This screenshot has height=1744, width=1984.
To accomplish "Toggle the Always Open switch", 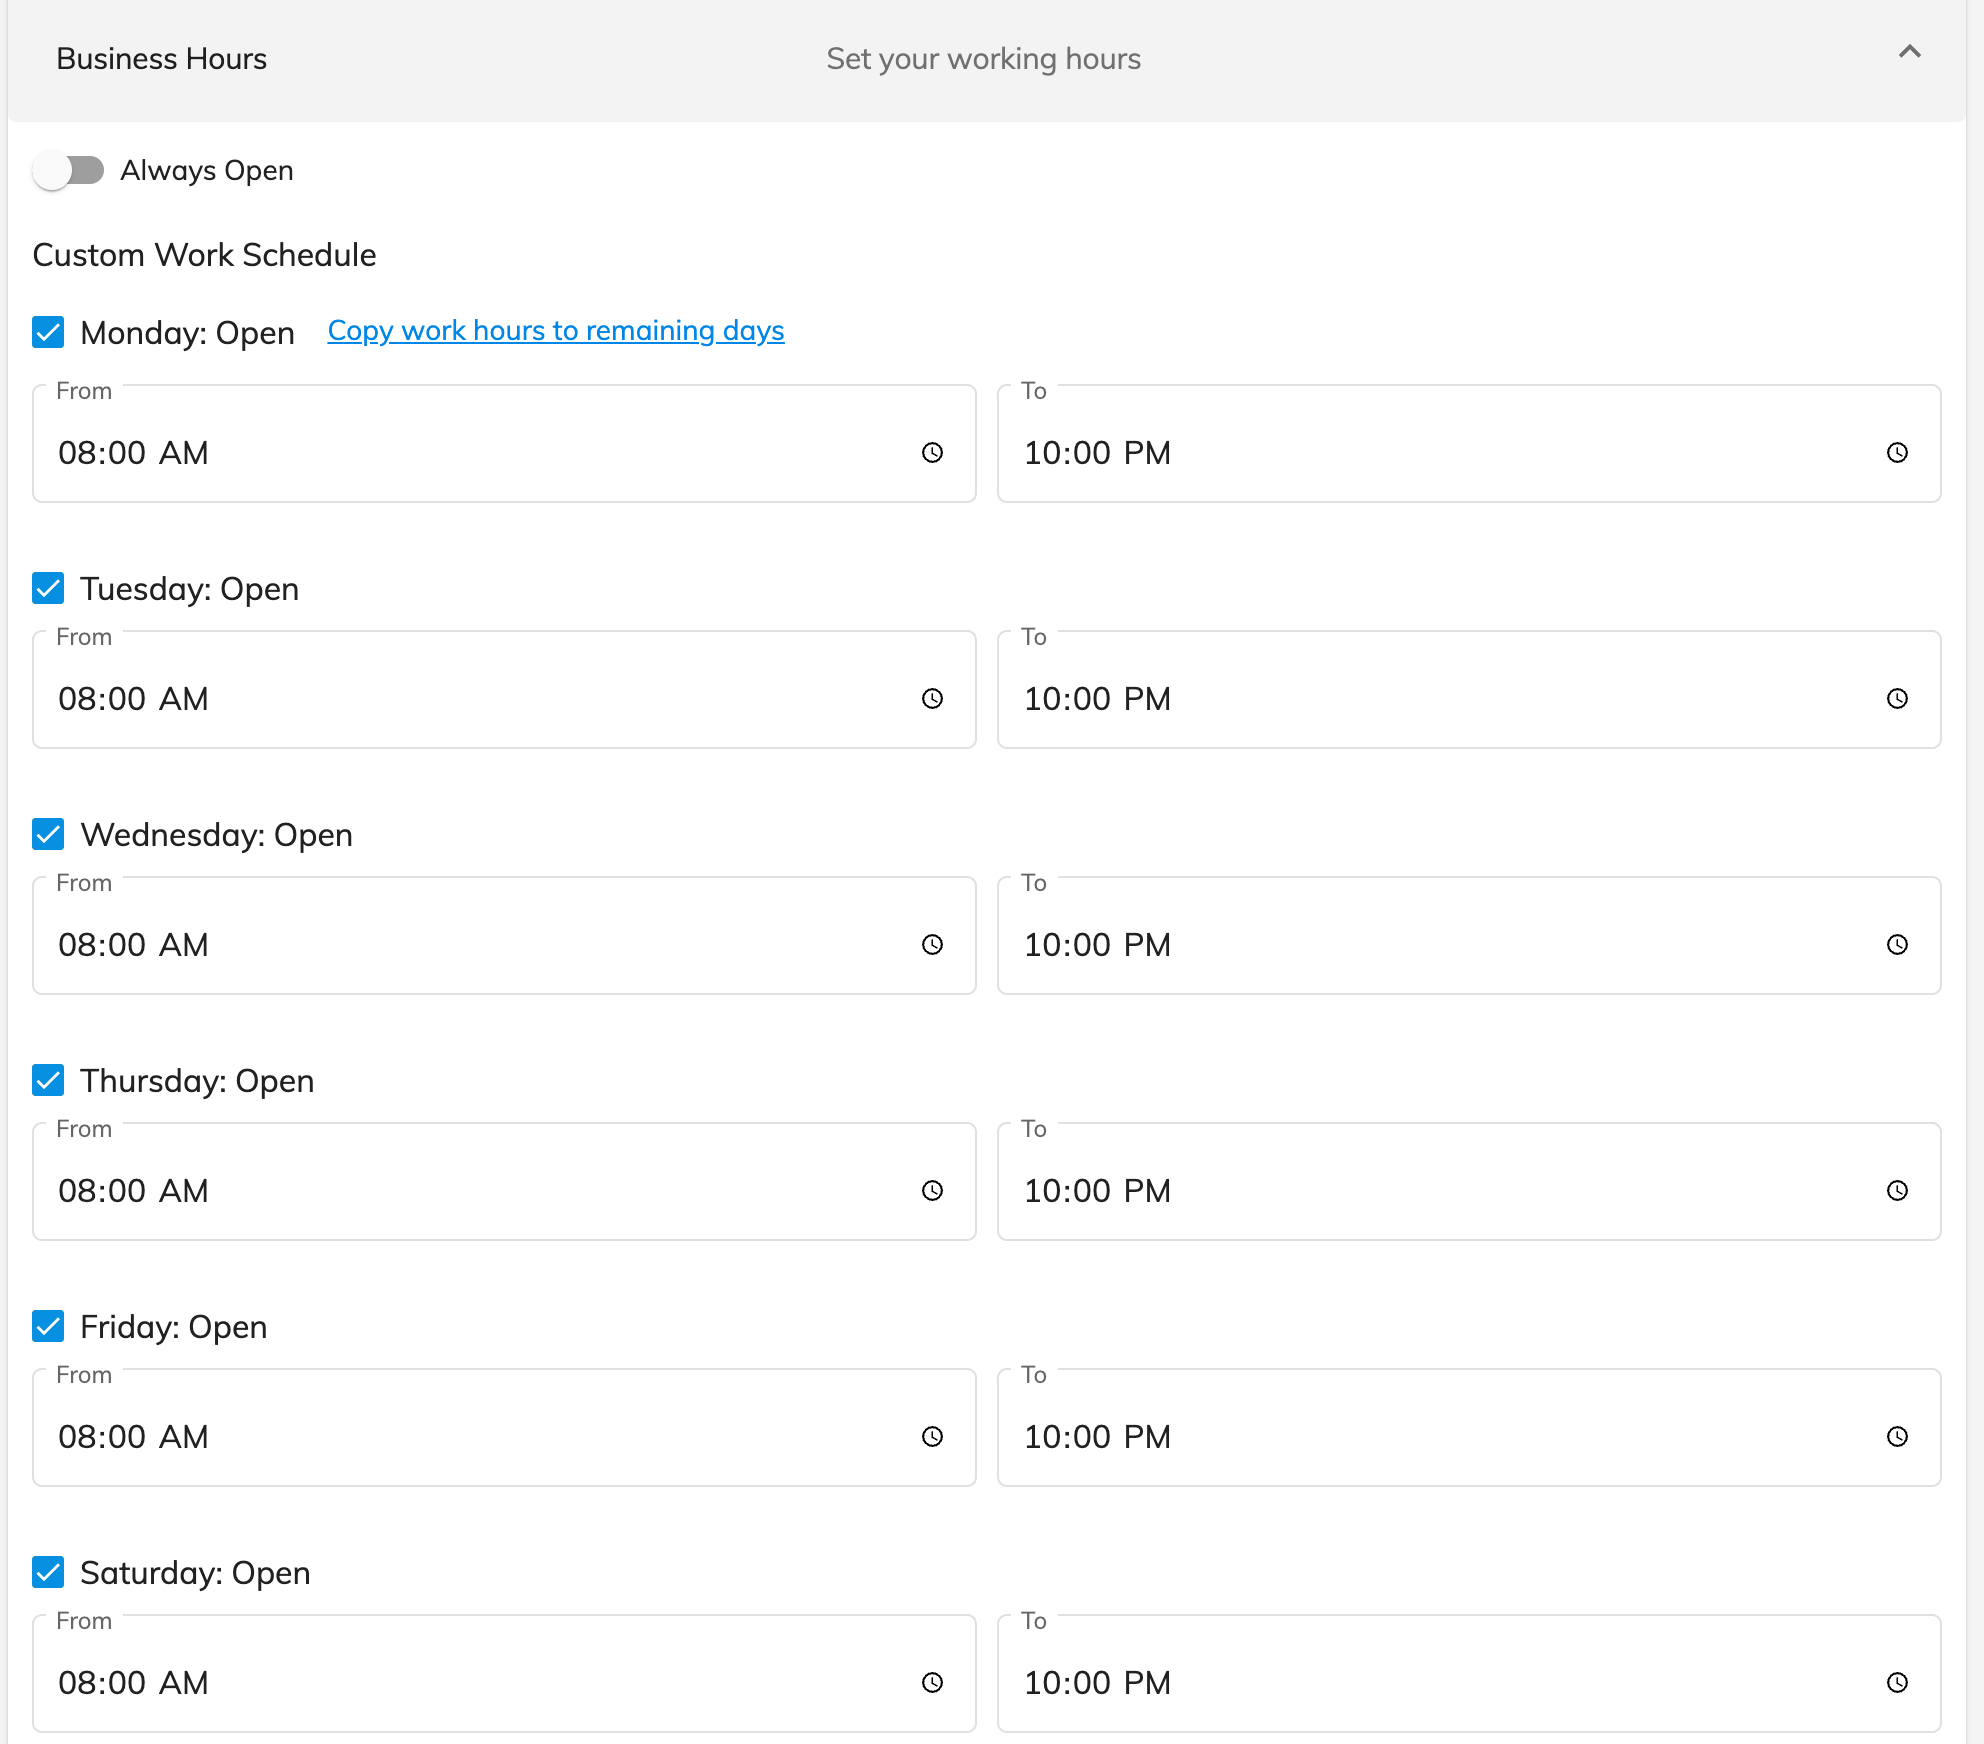I will pyautogui.click(x=68, y=170).
